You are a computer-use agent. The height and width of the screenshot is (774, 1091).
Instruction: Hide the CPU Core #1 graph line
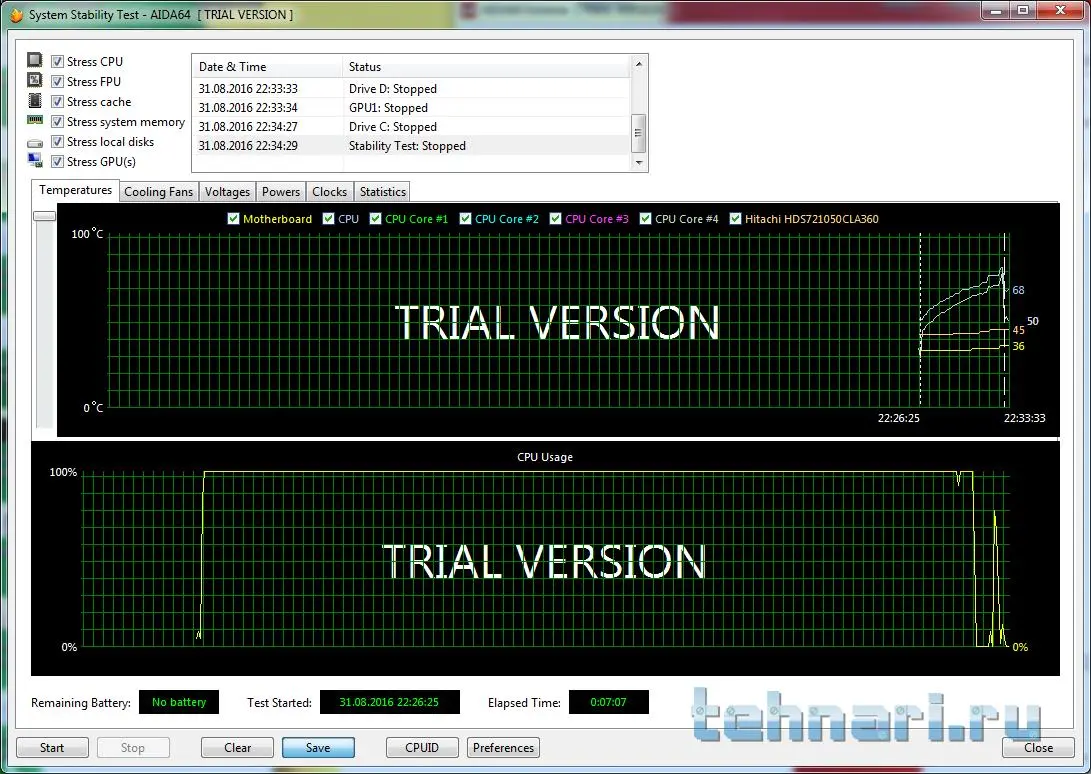[376, 219]
